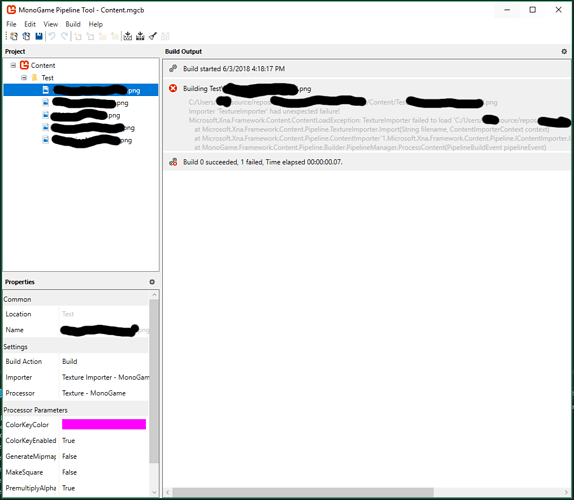Open the Build Output settings gear

(x=564, y=52)
